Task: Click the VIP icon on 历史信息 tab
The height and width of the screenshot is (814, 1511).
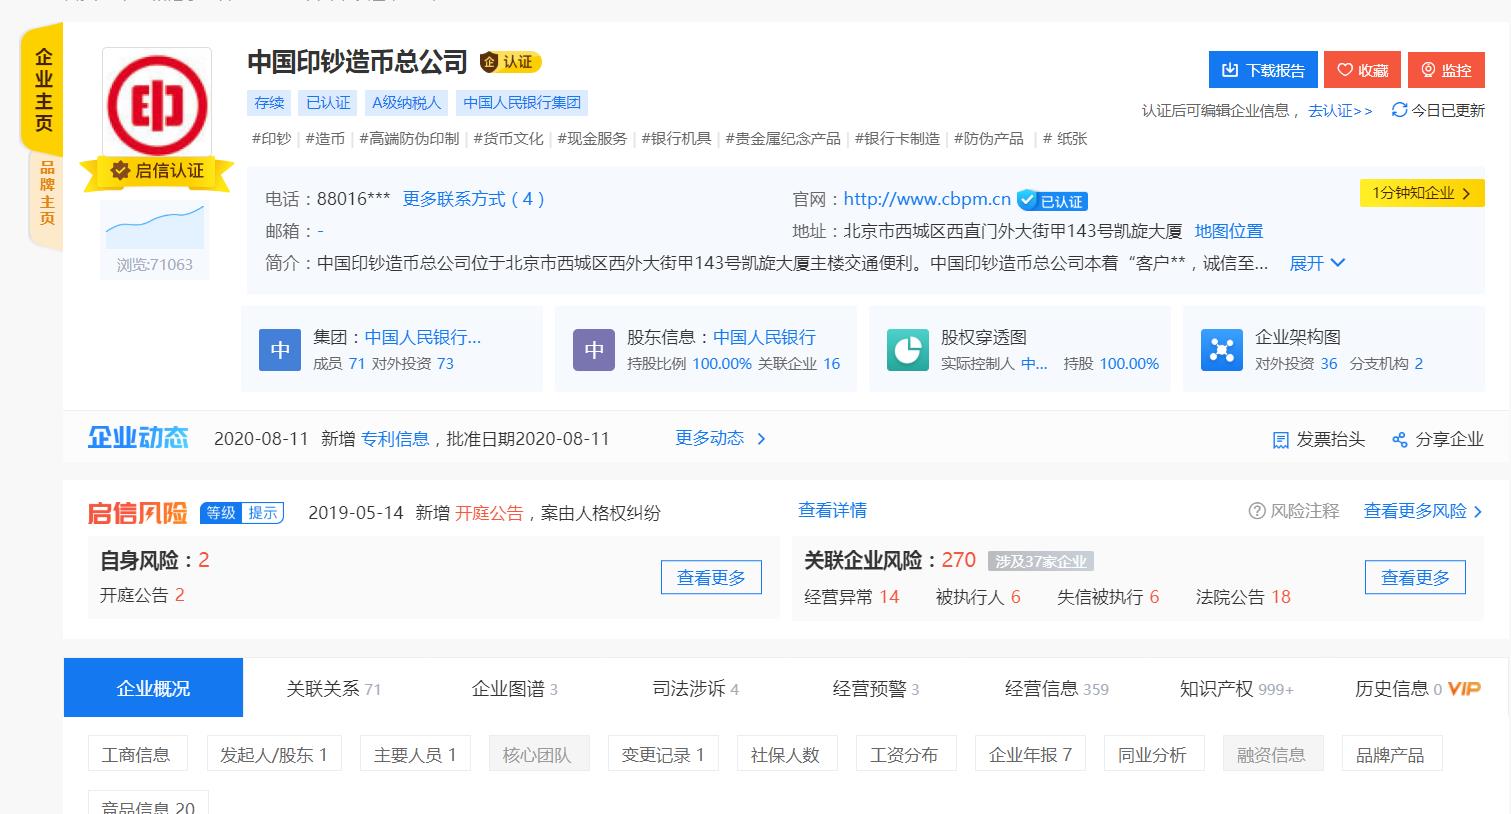Action: [x=1464, y=689]
